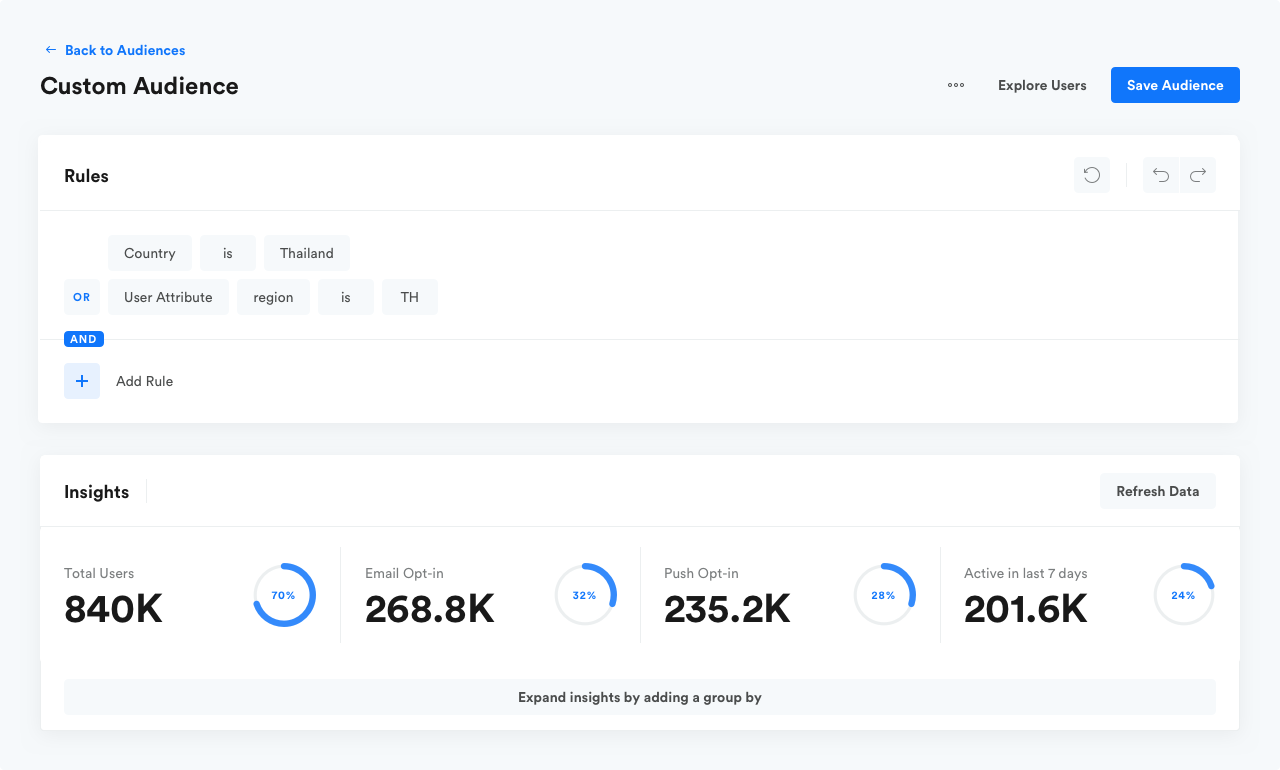
Task: Click Explore Users
Action: coord(1042,85)
